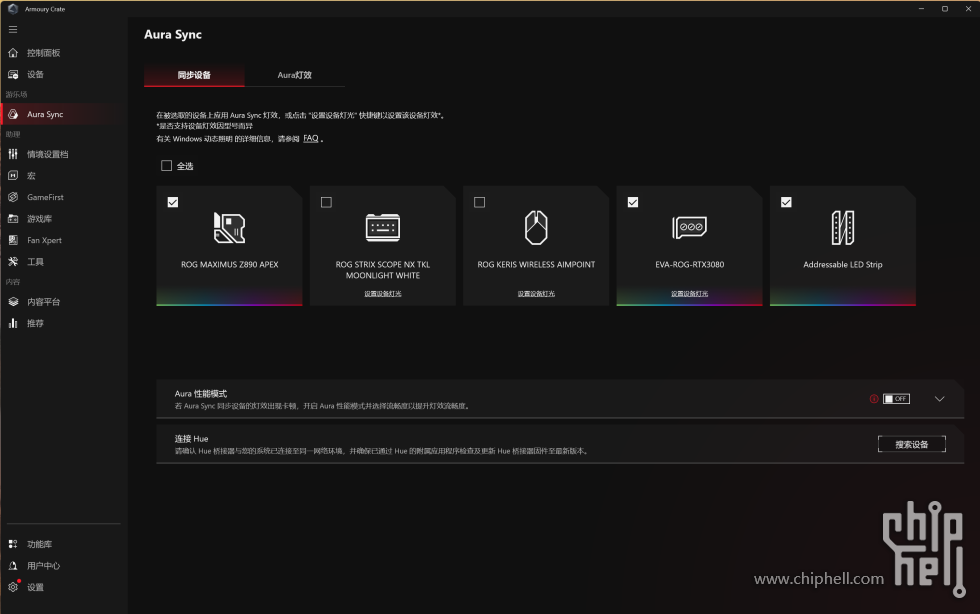Switch to the Aura灯效 tab

pyautogui.click(x=294, y=75)
